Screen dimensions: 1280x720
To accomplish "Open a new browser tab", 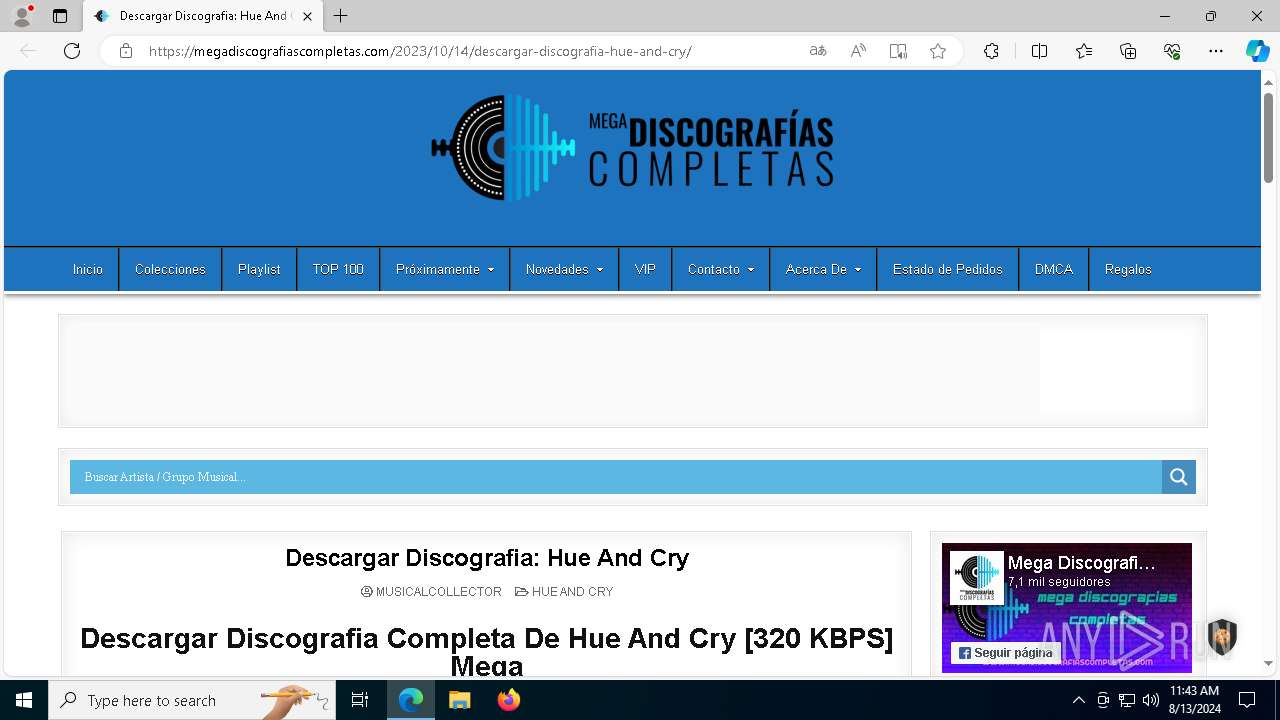I will [x=341, y=16].
